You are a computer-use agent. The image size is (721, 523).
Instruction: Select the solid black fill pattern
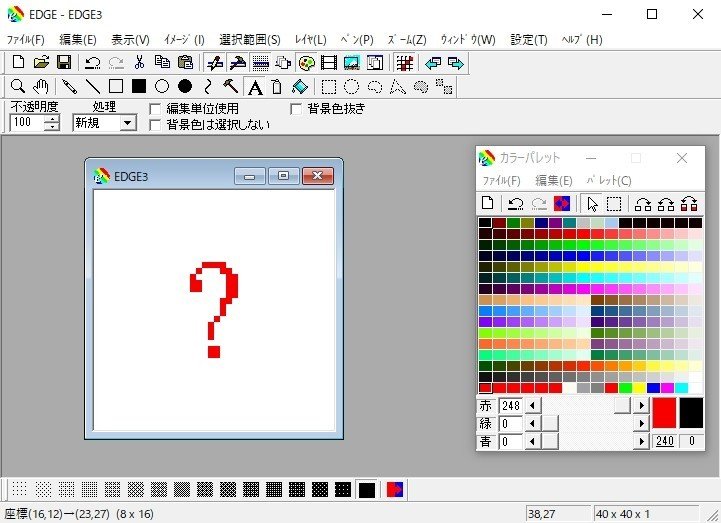coord(366,490)
